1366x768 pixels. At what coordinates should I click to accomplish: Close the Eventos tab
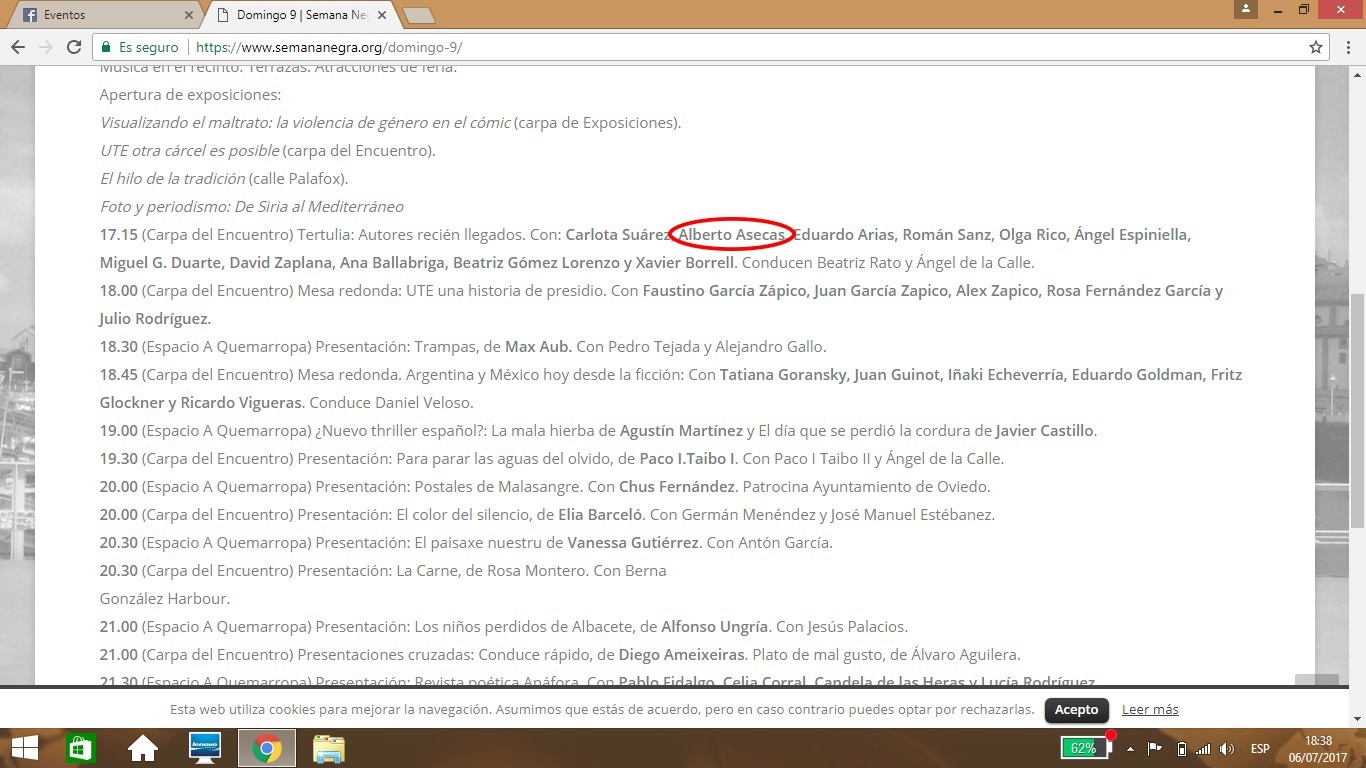pos(190,15)
